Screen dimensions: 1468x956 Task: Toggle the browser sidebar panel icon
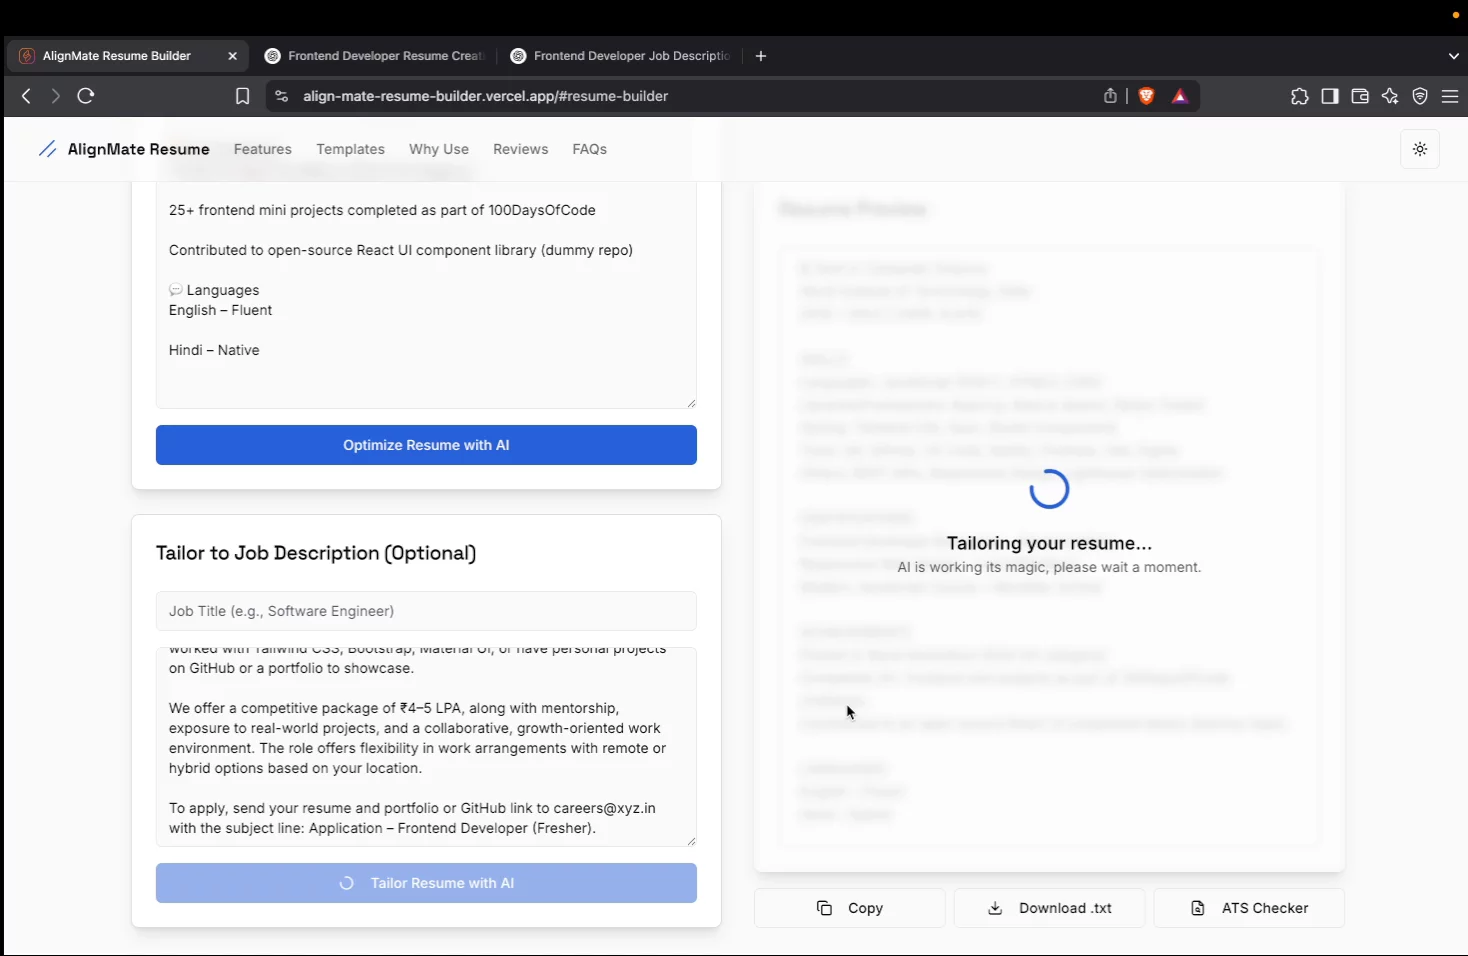(x=1329, y=96)
